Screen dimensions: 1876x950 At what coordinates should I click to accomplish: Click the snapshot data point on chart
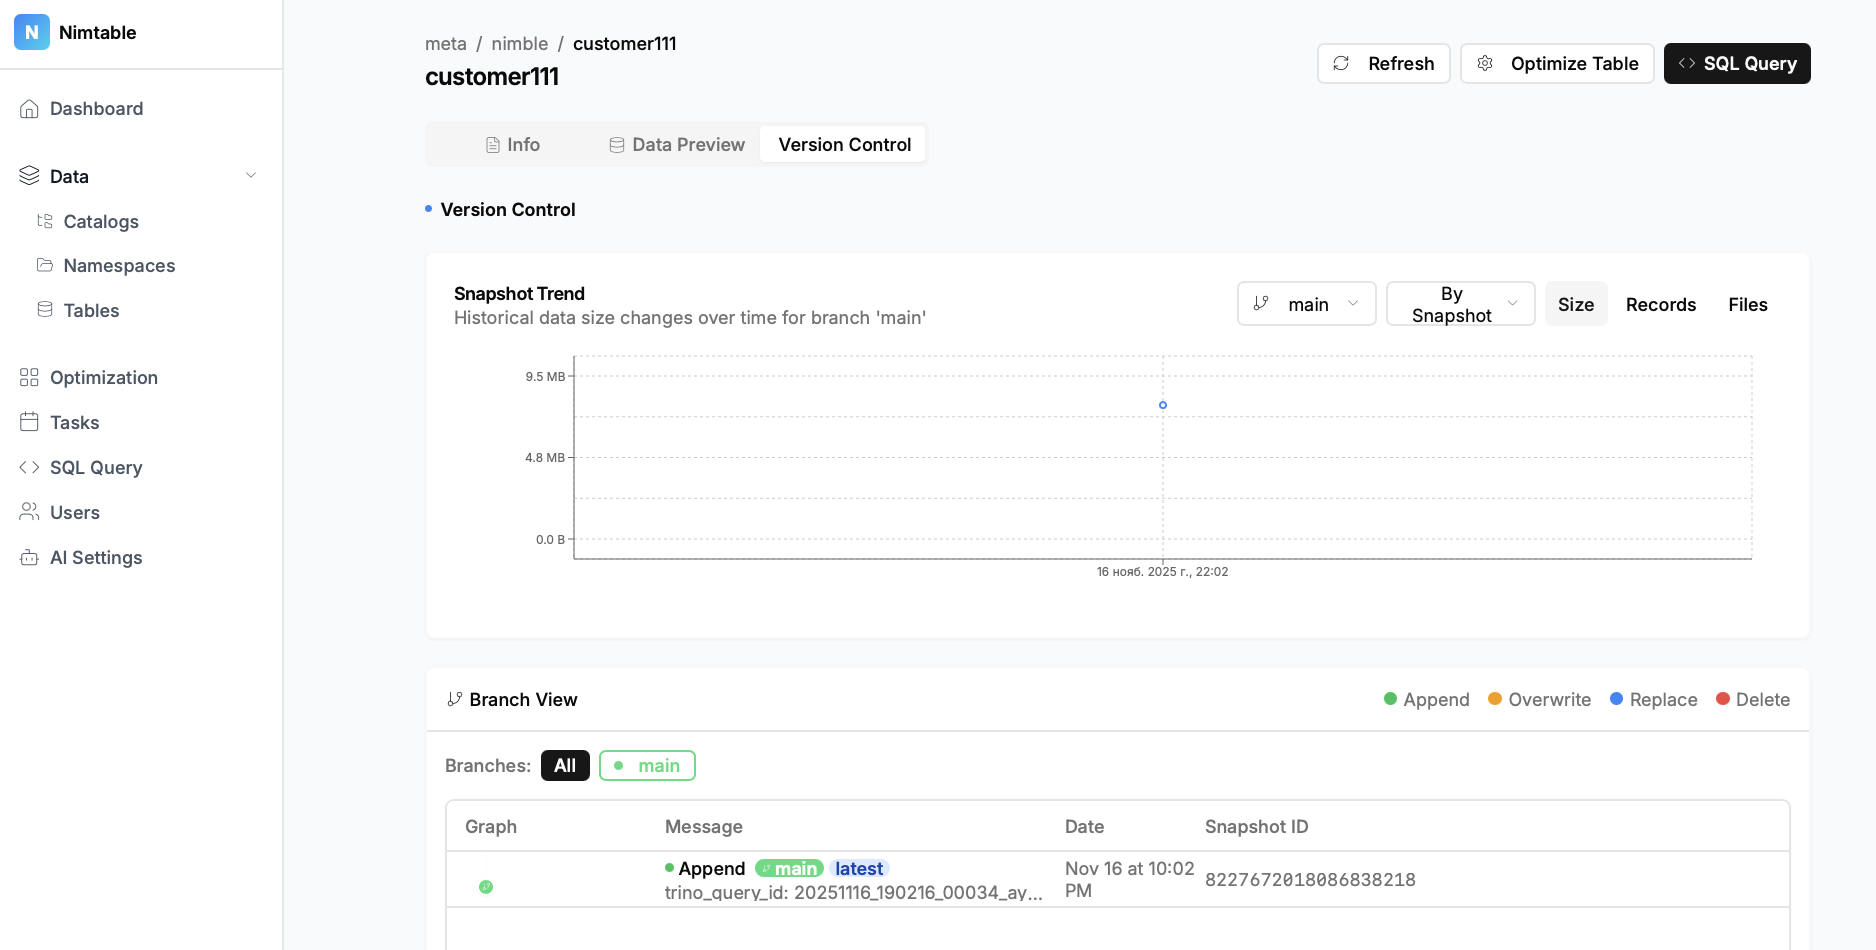point(1162,405)
